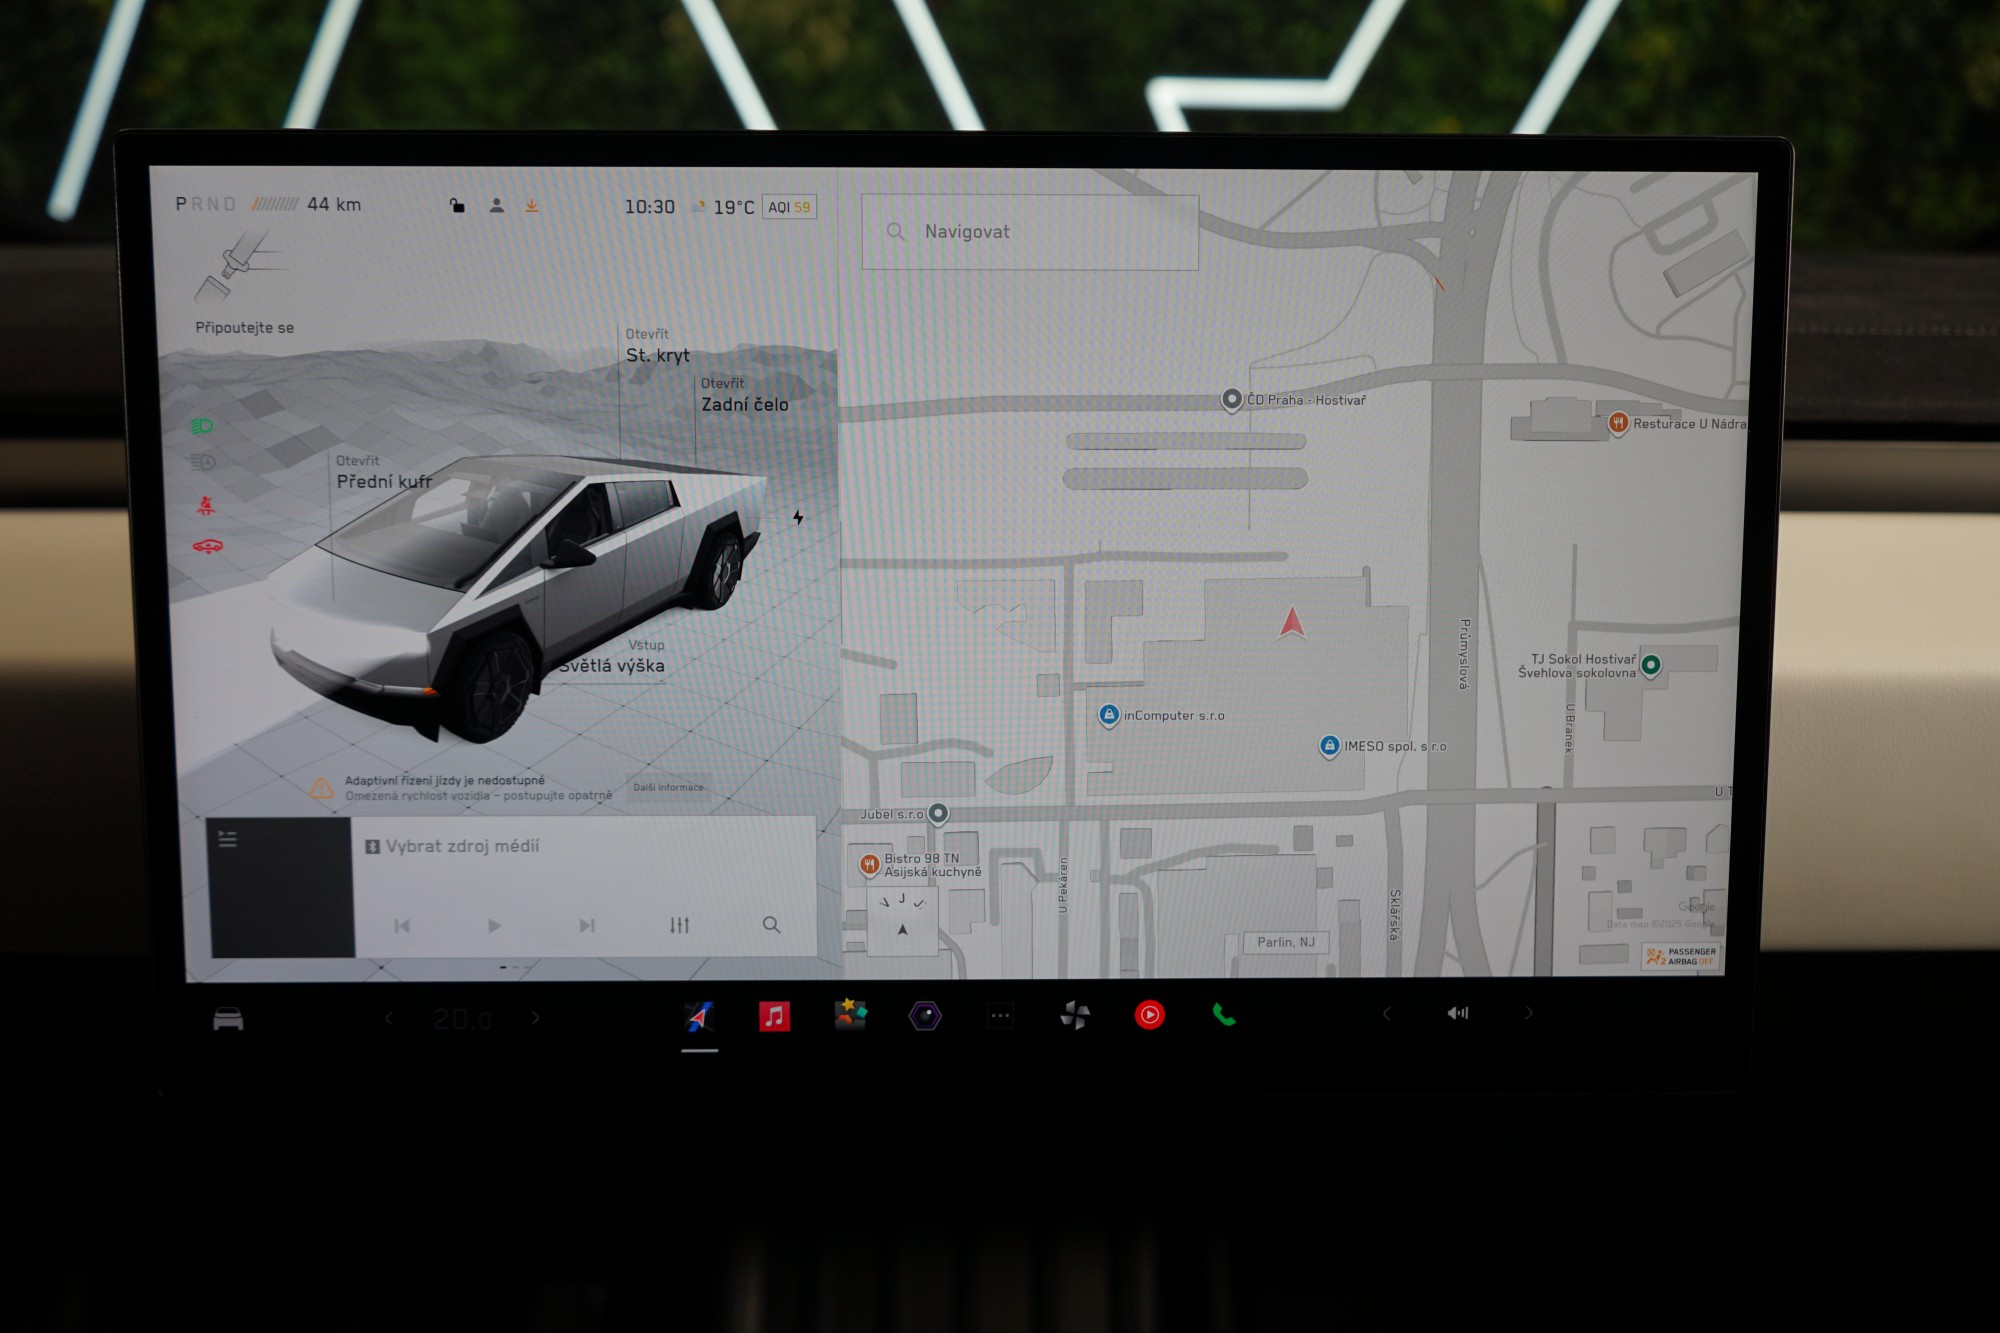Open the car controls menu icon

click(228, 1019)
